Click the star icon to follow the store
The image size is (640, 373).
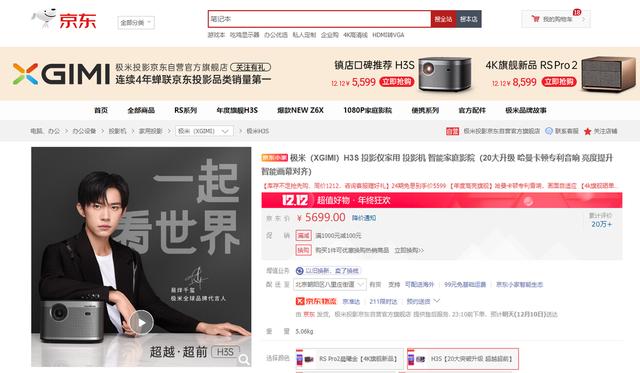coord(587,131)
